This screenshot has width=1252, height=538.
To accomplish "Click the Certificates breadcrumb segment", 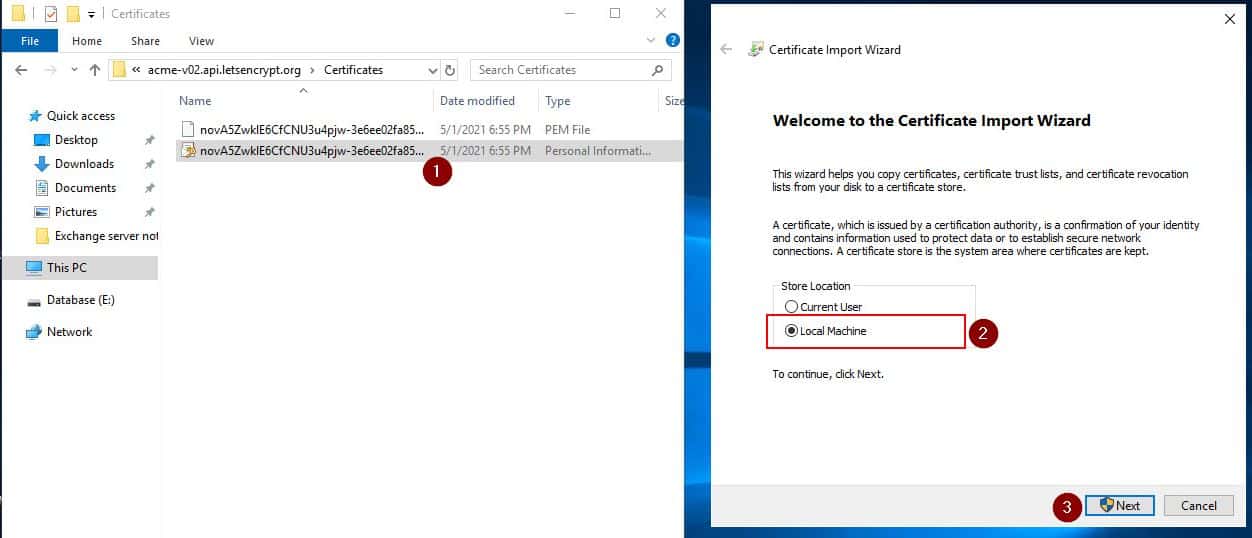I will [x=353, y=70].
